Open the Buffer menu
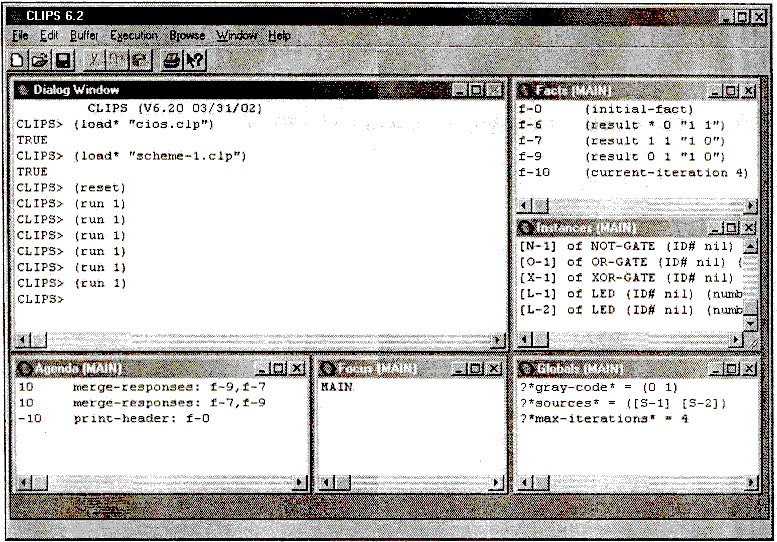 coord(84,36)
